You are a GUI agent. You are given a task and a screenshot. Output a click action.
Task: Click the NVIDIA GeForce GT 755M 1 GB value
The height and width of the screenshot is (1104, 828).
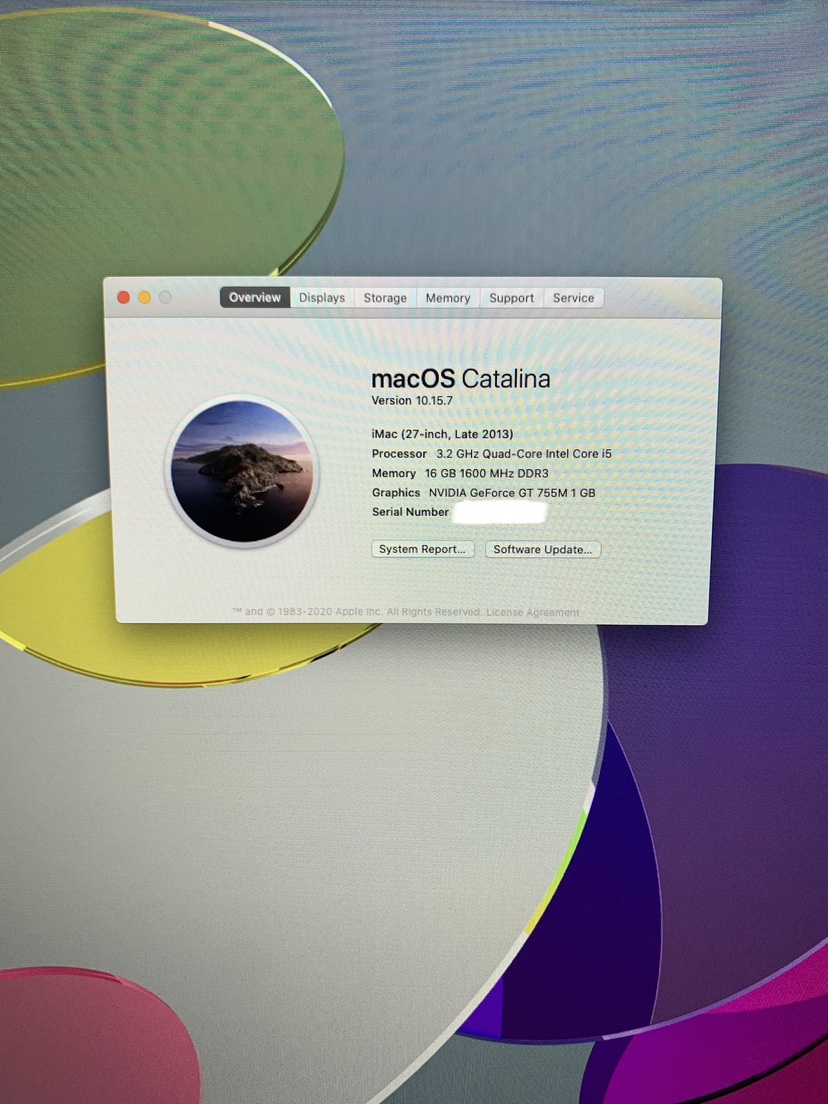[x=512, y=493]
